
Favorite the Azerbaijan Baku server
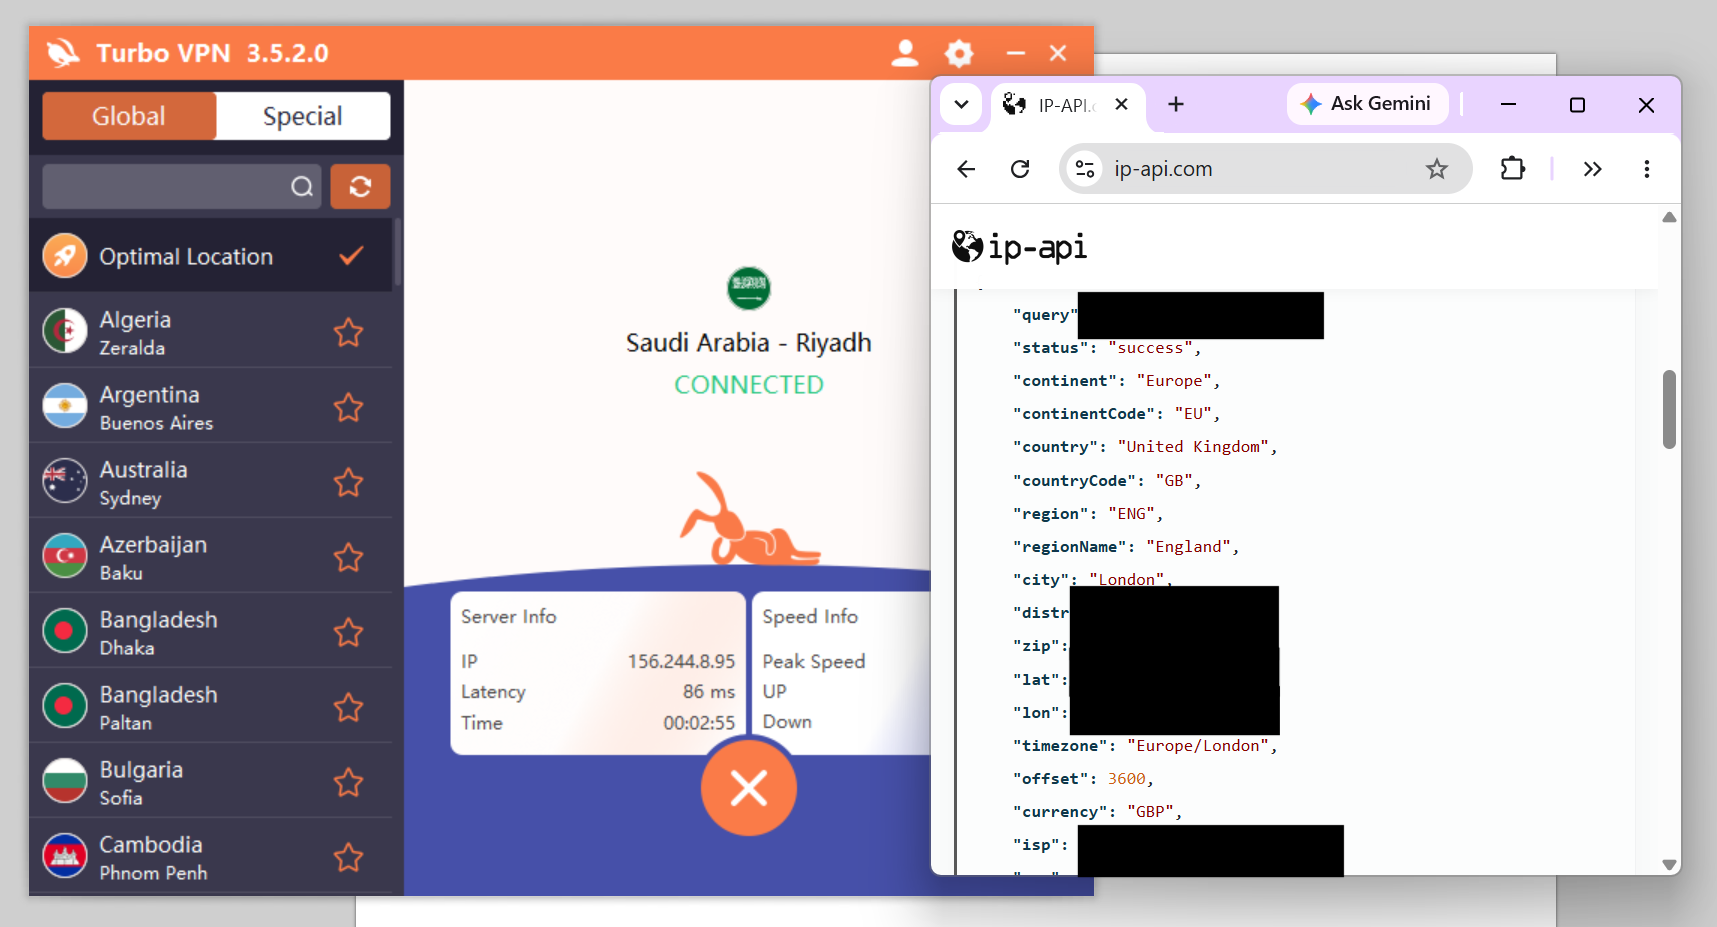pos(348,557)
